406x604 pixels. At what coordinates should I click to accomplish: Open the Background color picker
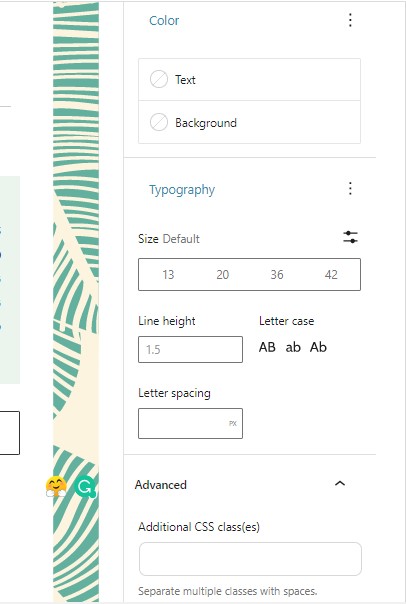click(249, 122)
